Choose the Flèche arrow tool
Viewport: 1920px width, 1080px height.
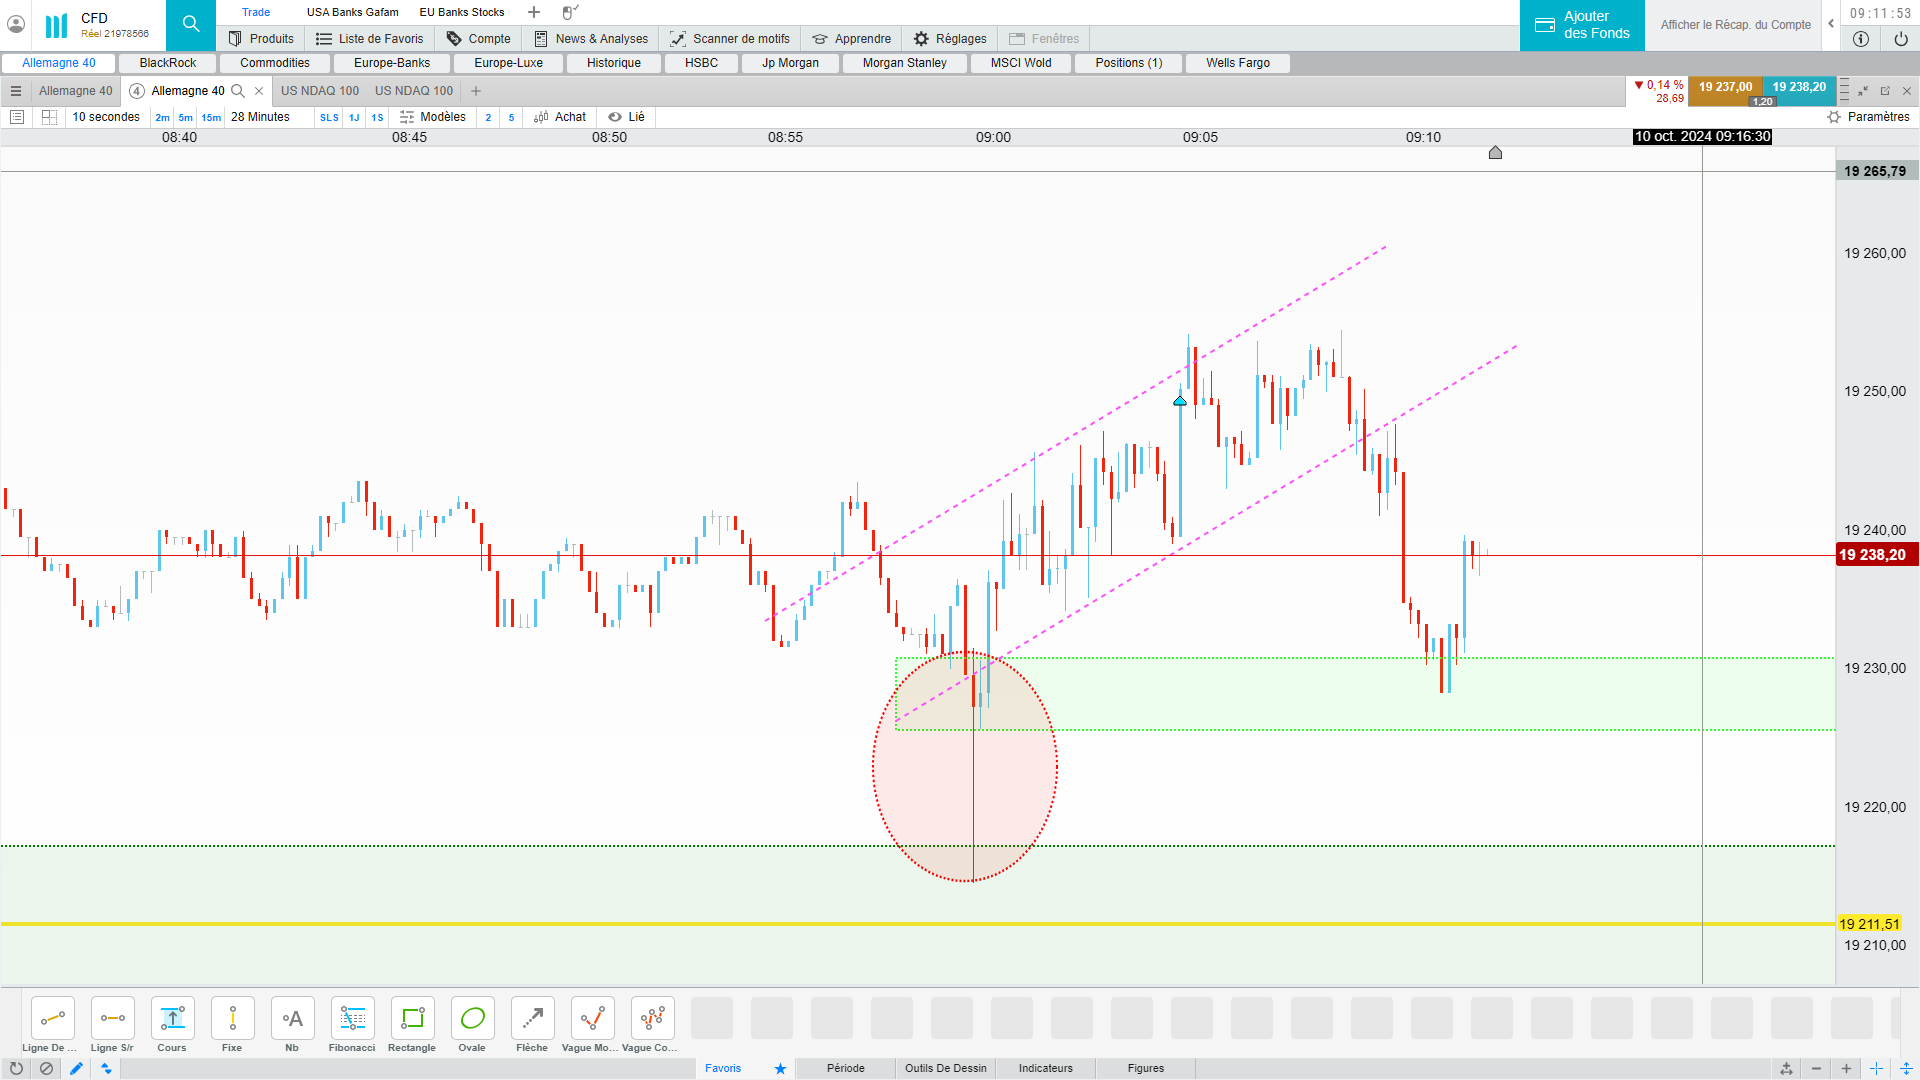point(532,1019)
